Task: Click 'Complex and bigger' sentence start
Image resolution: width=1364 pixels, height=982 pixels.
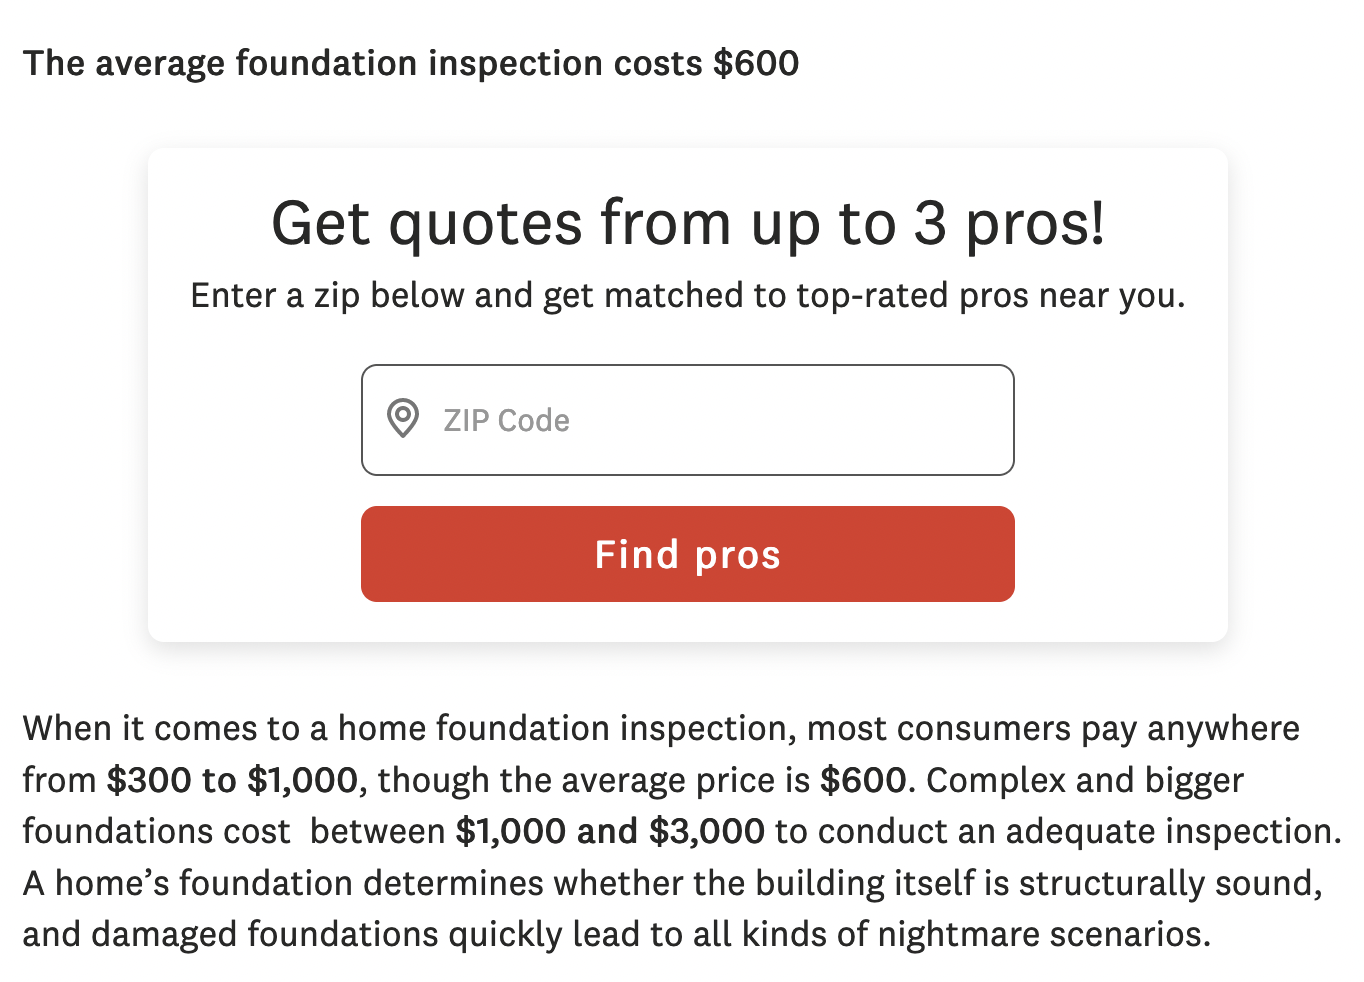Action: [1085, 780]
